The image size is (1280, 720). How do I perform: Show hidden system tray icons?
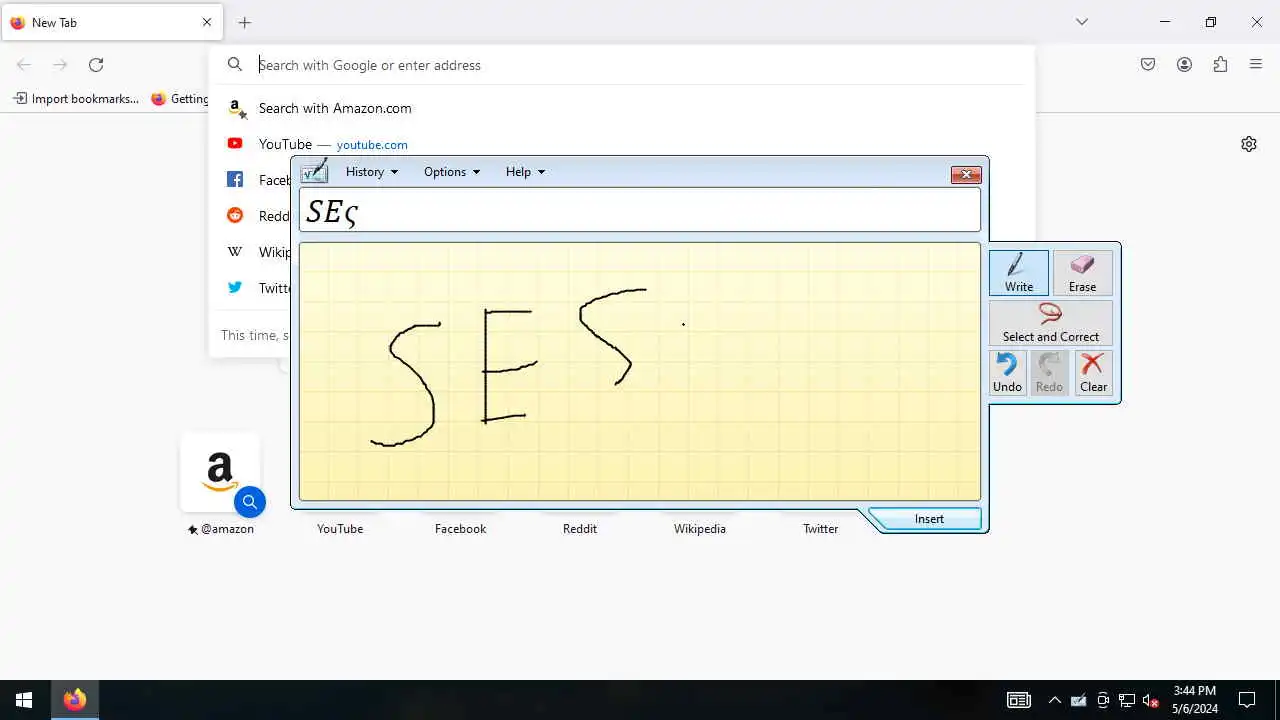(1055, 700)
